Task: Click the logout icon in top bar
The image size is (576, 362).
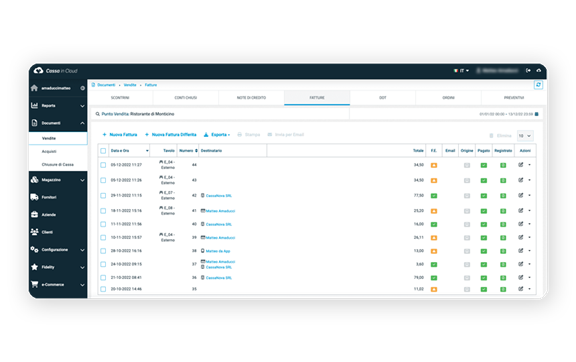Action: [x=528, y=70]
